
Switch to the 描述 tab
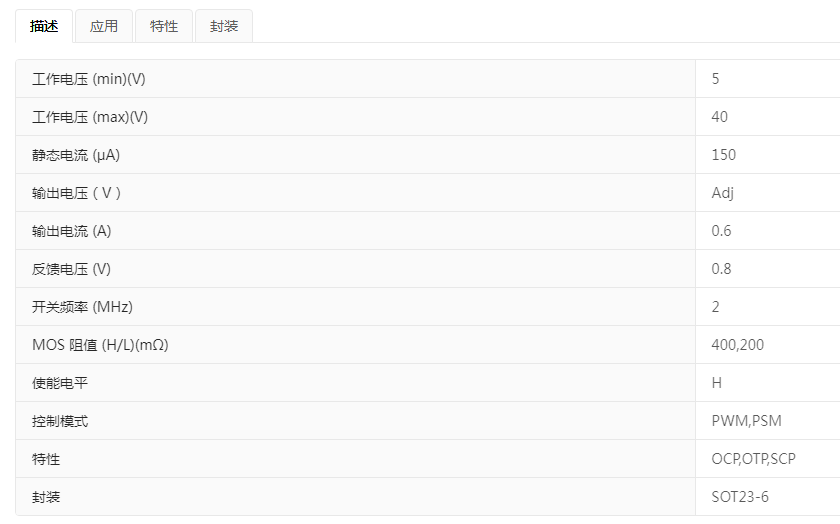tap(44, 27)
